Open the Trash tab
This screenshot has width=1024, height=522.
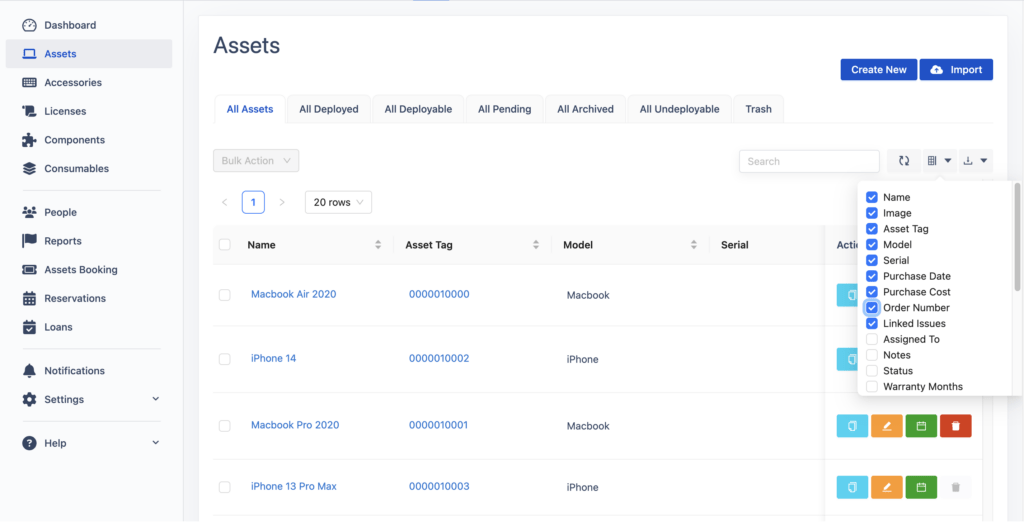(x=758, y=109)
